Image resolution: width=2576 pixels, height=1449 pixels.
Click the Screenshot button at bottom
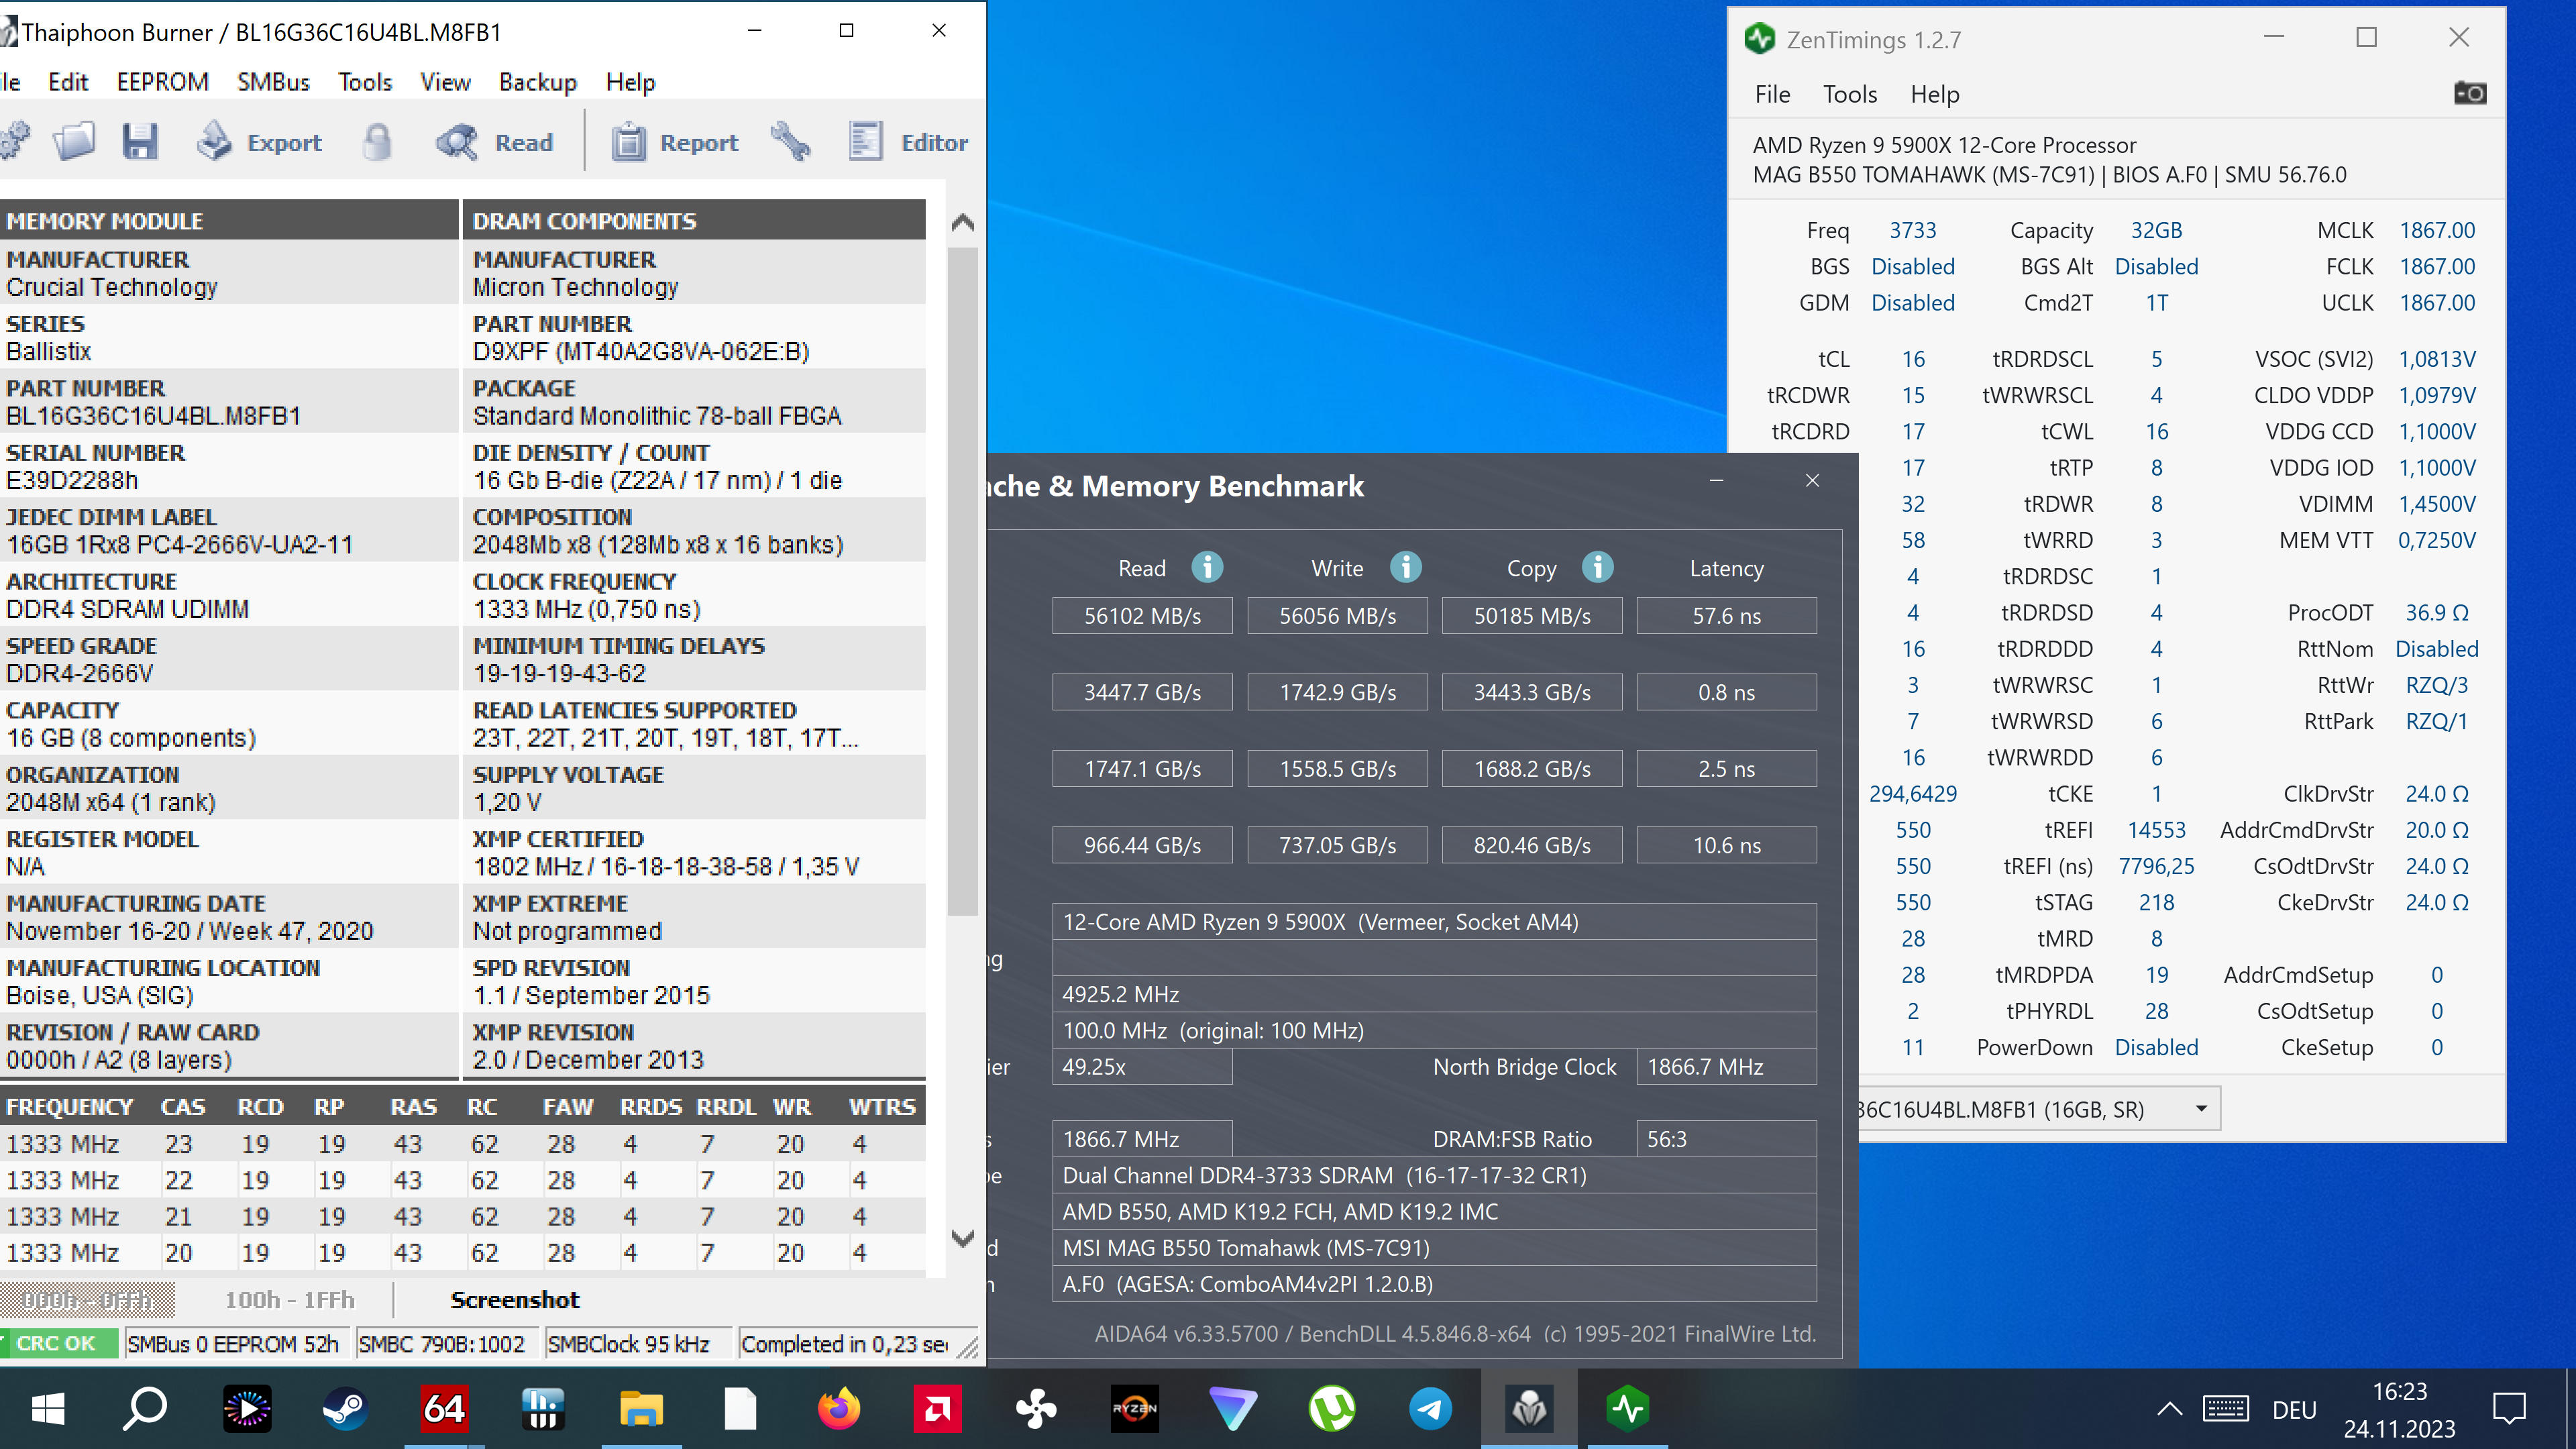tap(514, 1299)
